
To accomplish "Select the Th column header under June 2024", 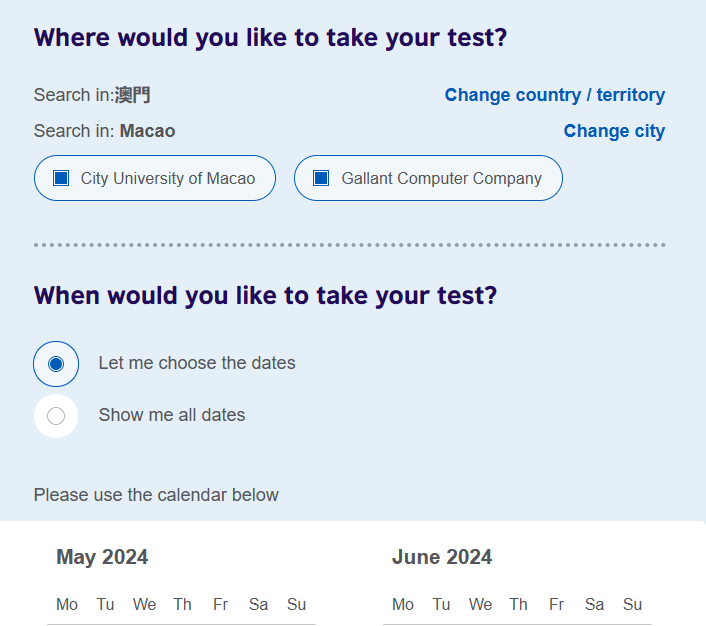I will pos(518,604).
